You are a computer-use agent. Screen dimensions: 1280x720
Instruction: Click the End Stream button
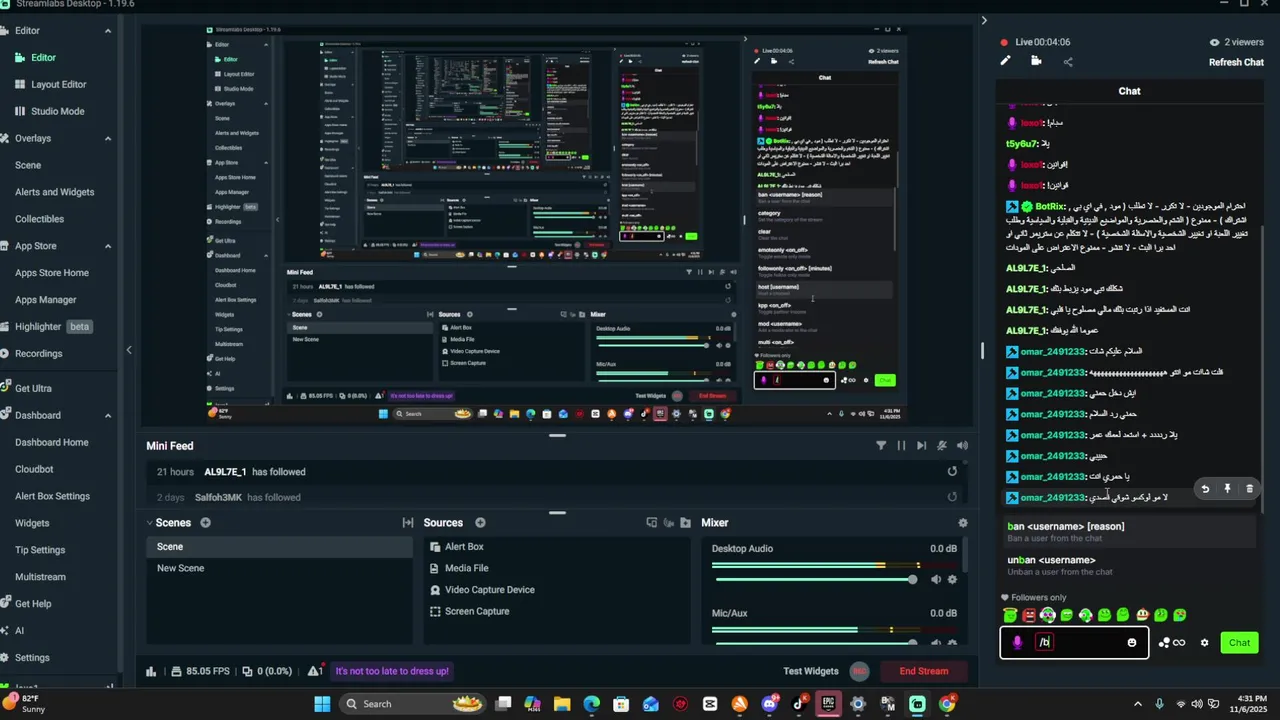point(924,671)
